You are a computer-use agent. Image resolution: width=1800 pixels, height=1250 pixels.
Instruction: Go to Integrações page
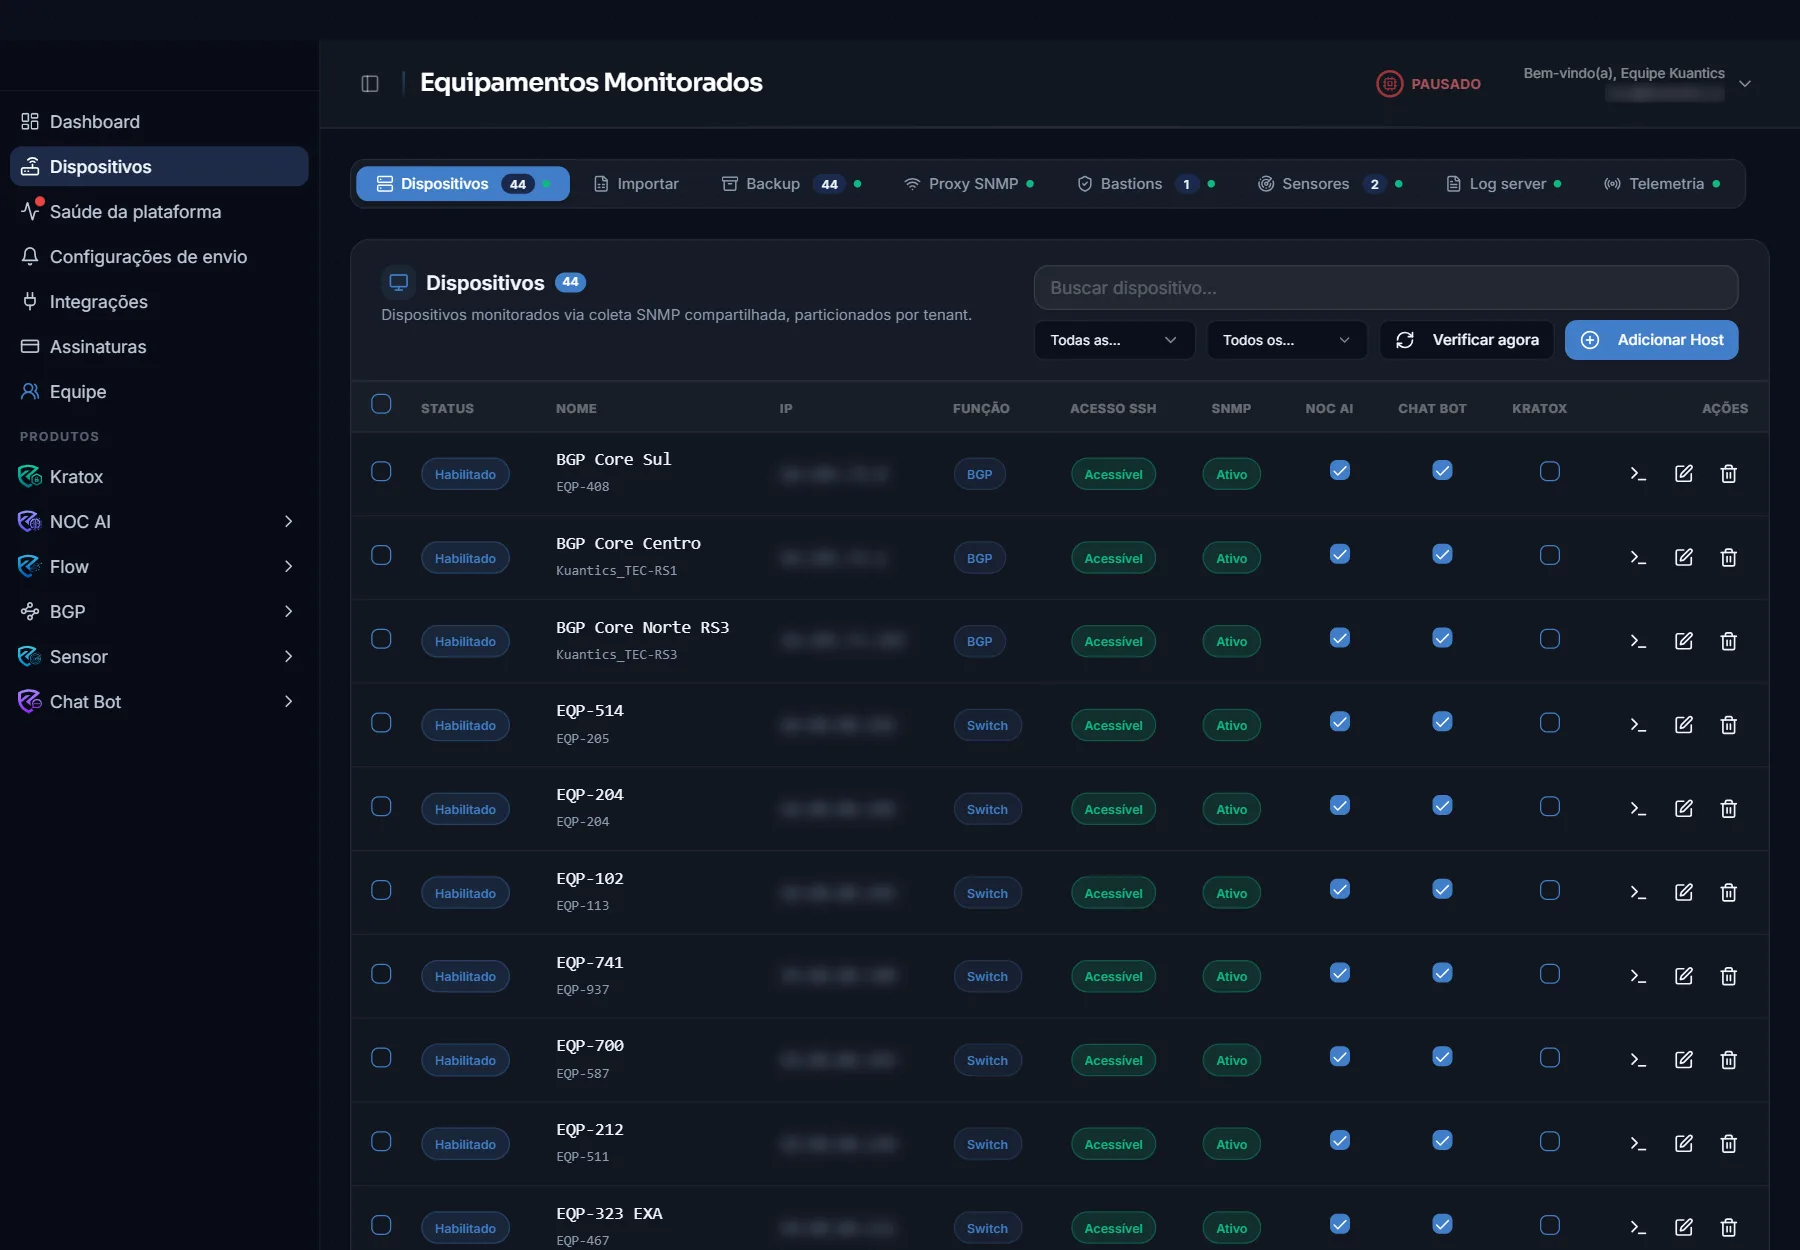[159, 301]
